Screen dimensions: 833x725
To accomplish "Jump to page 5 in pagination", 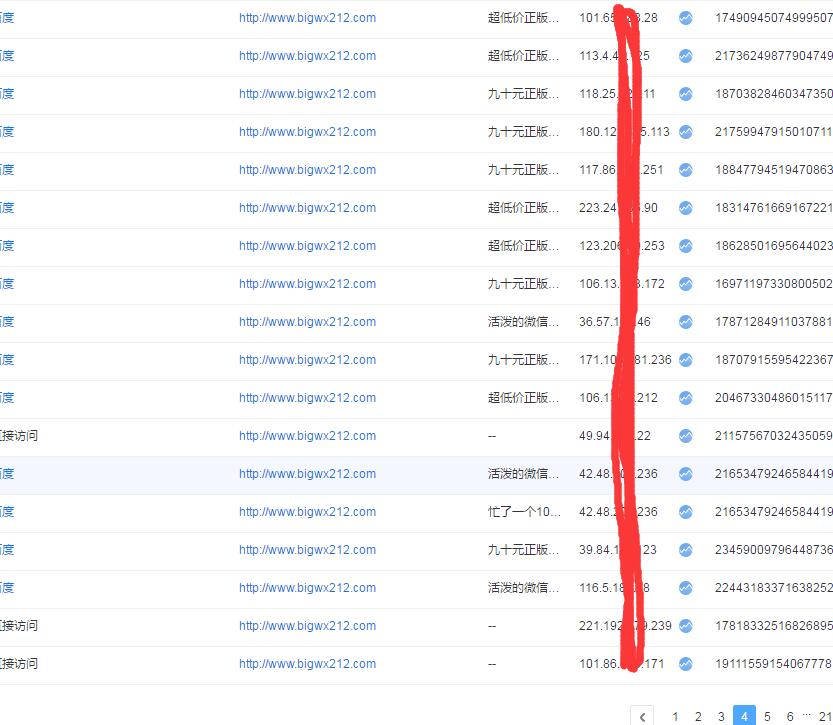I will click(767, 717).
